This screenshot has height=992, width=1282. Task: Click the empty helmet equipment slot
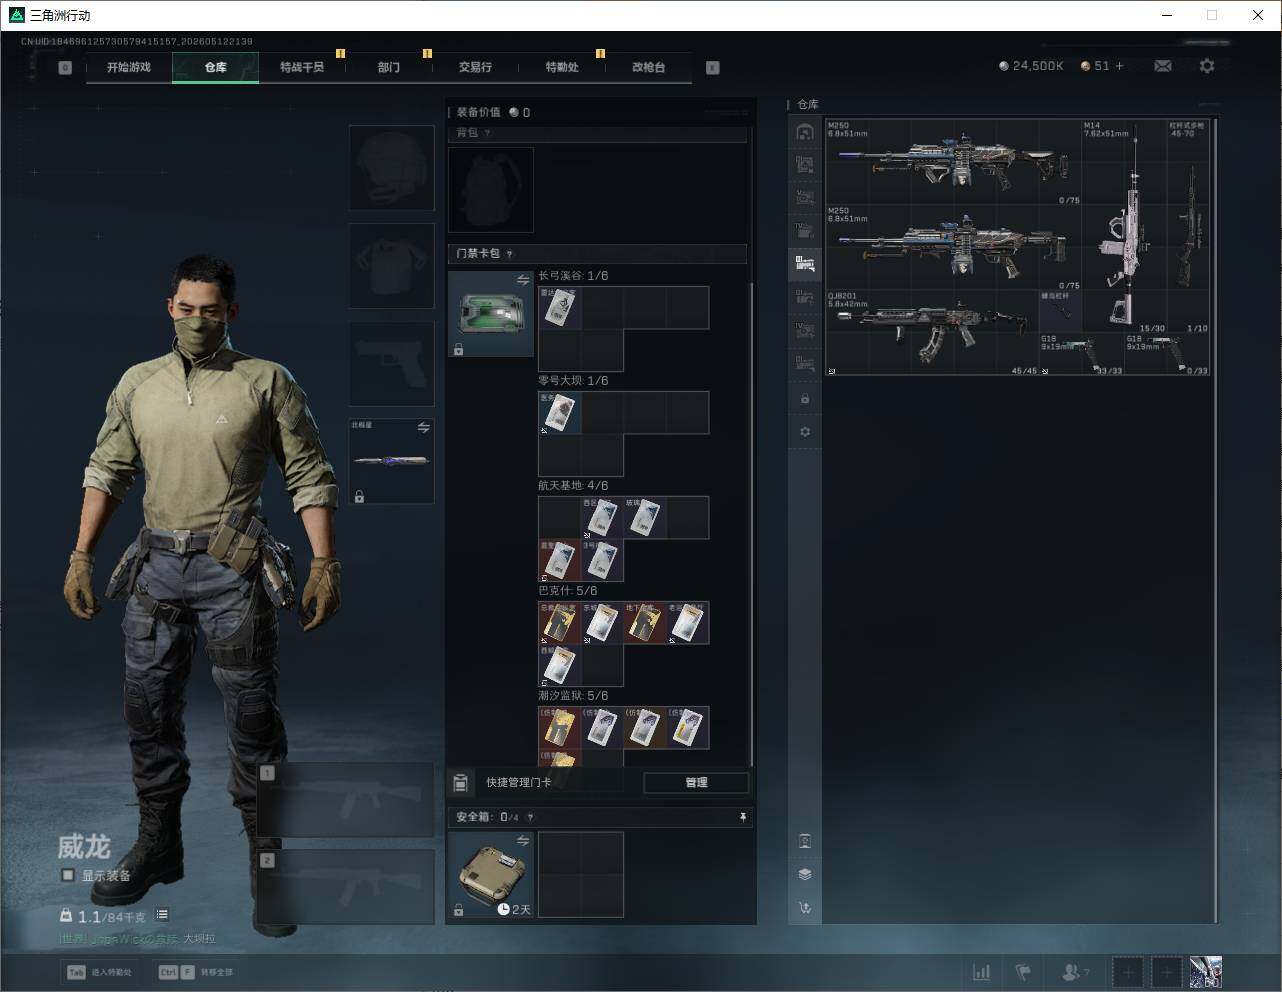click(x=391, y=168)
